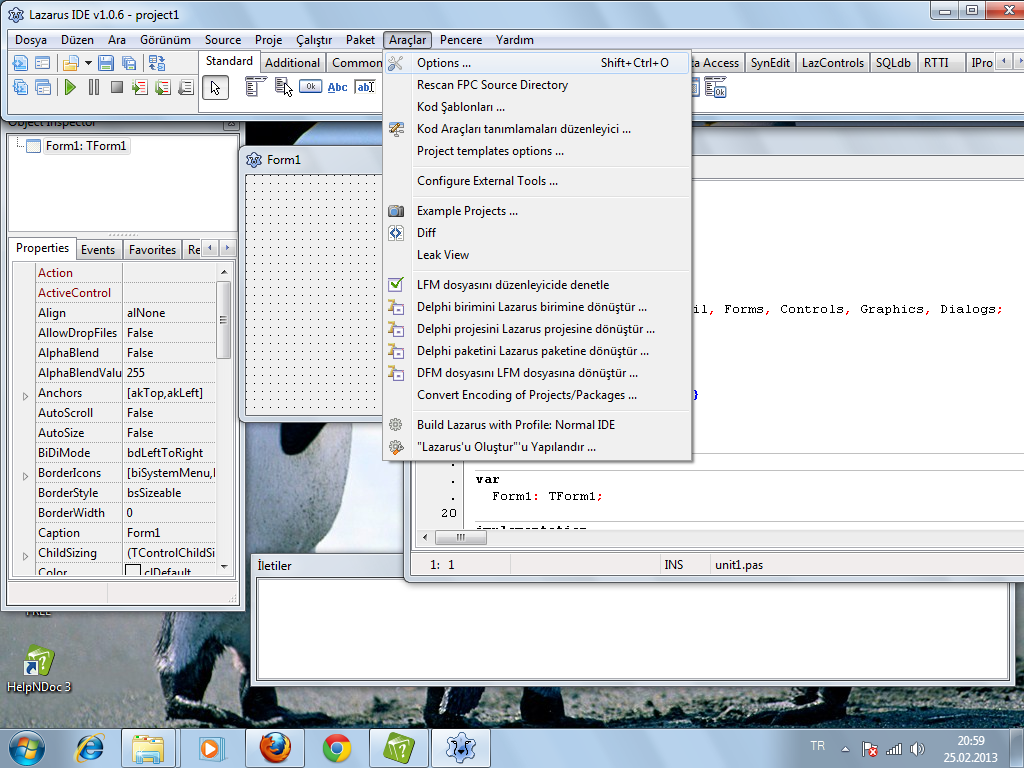The width and height of the screenshot is (1024, 768).
Task: Click the Pause debugging icon
Action: pos(94,87)
